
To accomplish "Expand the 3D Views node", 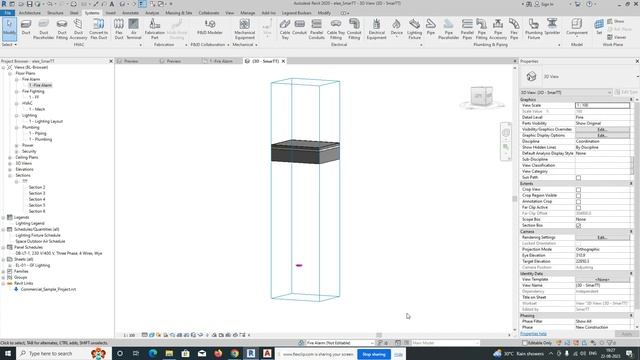I will [x=10, y=163].
